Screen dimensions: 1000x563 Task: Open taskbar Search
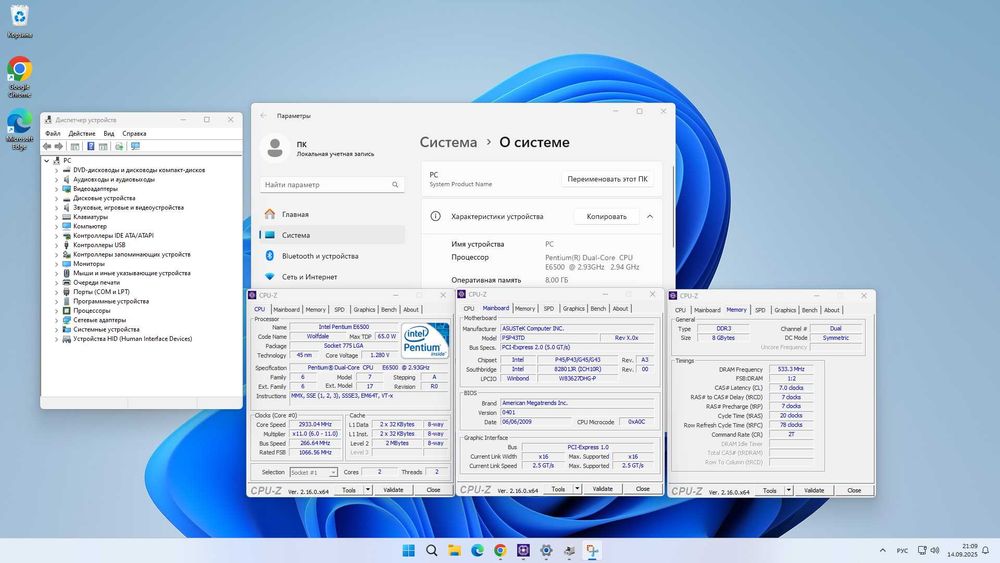coord(432,550)
